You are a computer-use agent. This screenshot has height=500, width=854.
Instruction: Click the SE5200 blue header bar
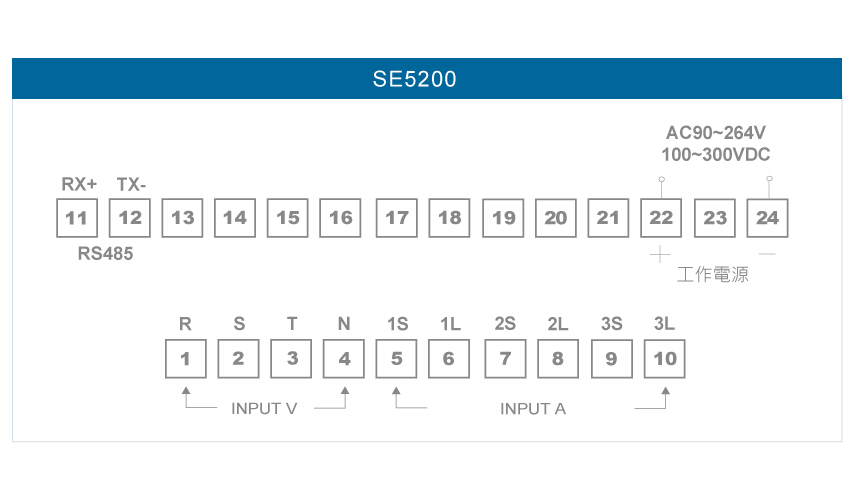pos(427,78)
